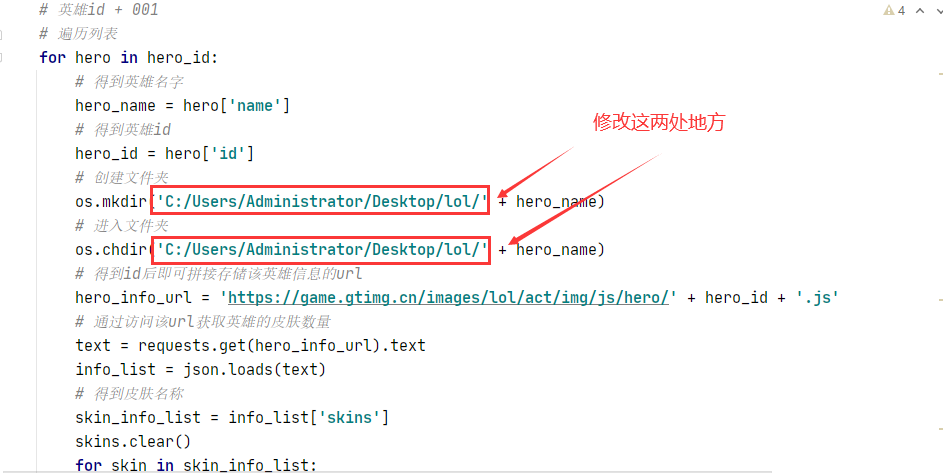The height and width of the screenshot is (473, 943).
Task: Click 'hero_id' in the 'for hero in hero_id:' line
Action: 179,58
